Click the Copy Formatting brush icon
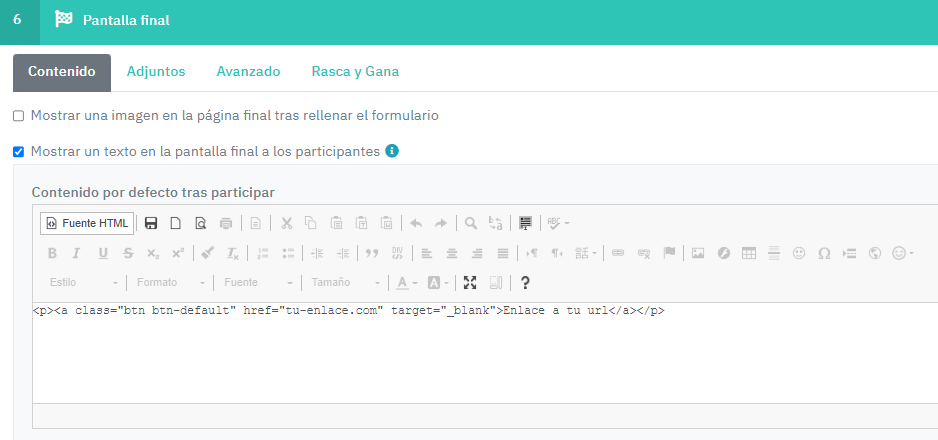The height and width of the screenshot is (440, 938). 208,253
